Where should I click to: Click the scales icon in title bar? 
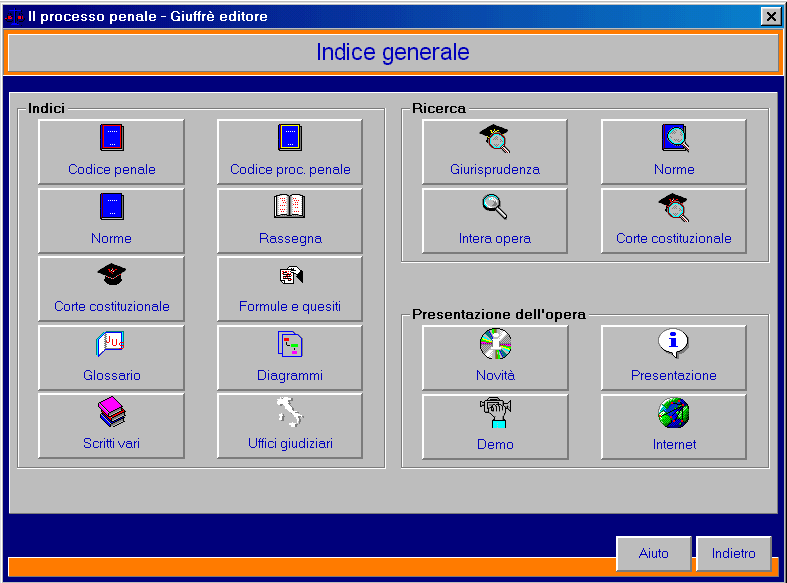click(14, 17)
